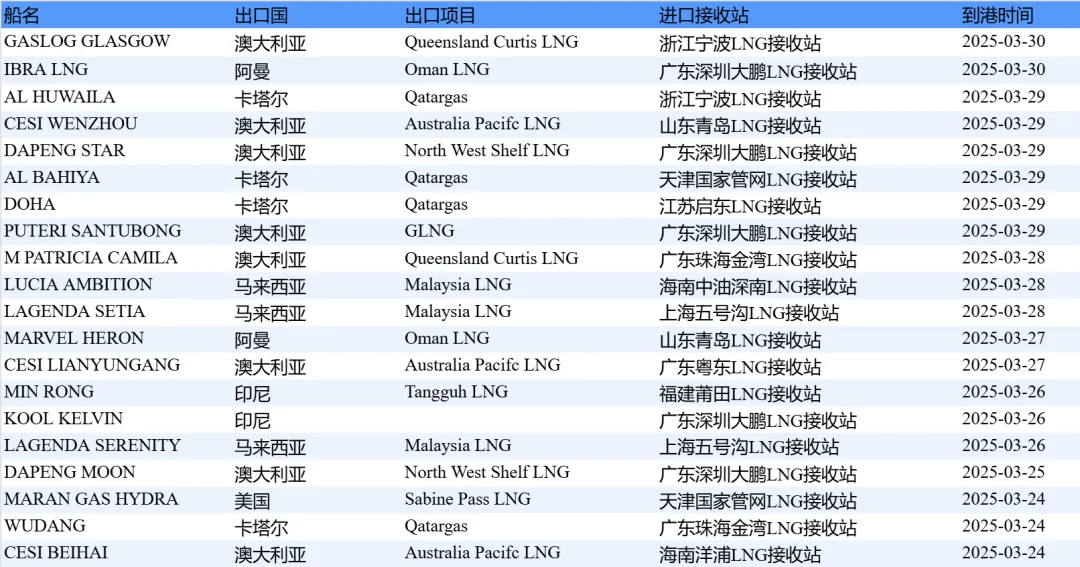Select ship name KOOL KELVIN
Screen dimensions: 1080x567
click(63, 419)
